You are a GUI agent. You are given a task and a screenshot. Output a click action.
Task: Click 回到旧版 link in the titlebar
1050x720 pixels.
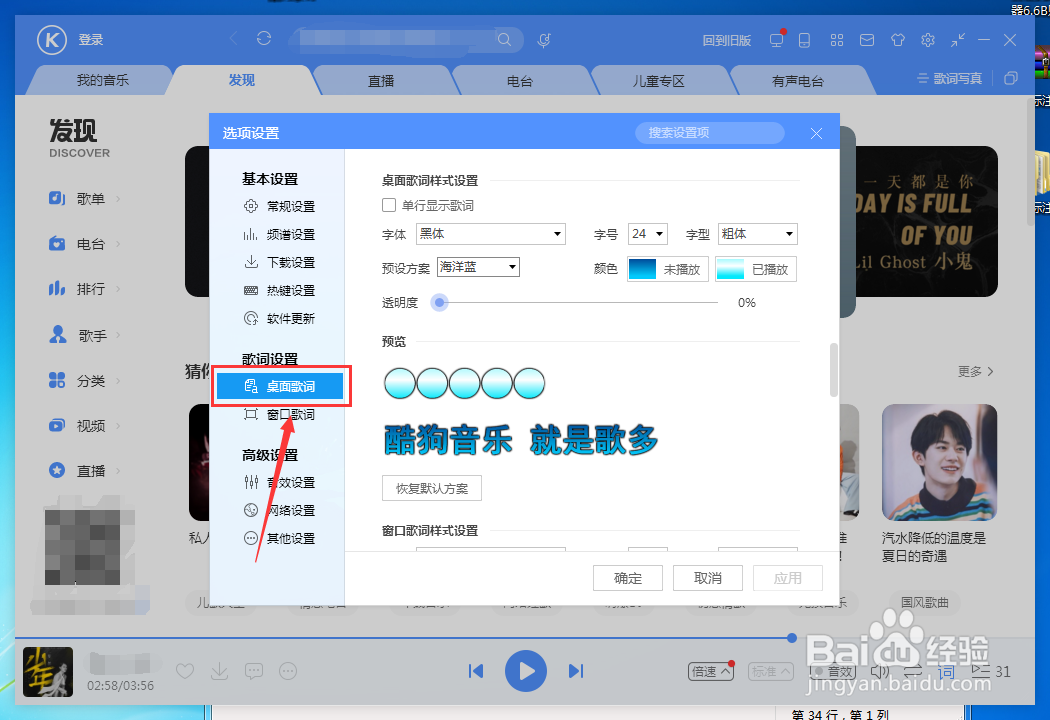click(x=724, y=40)
